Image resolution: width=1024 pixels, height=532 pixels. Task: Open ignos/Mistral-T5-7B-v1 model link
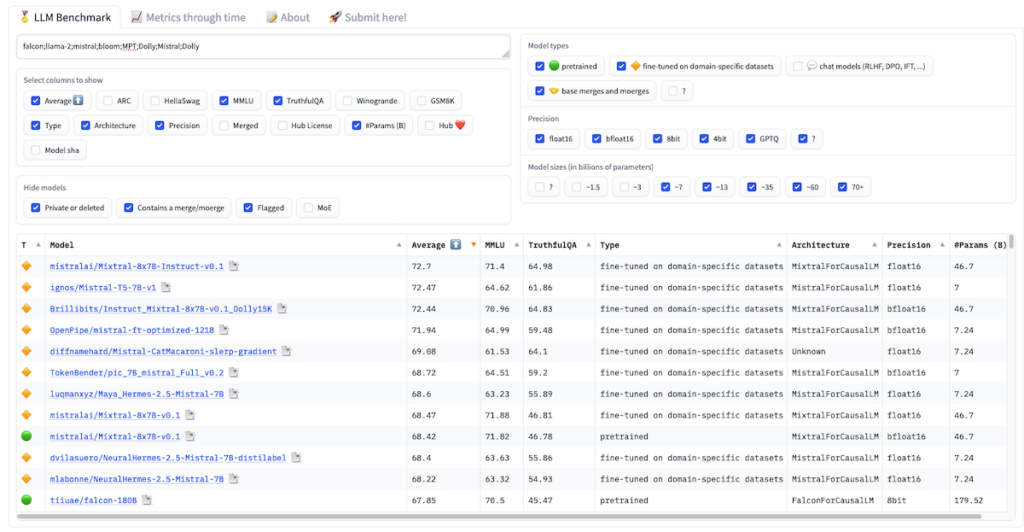point(103,287)
